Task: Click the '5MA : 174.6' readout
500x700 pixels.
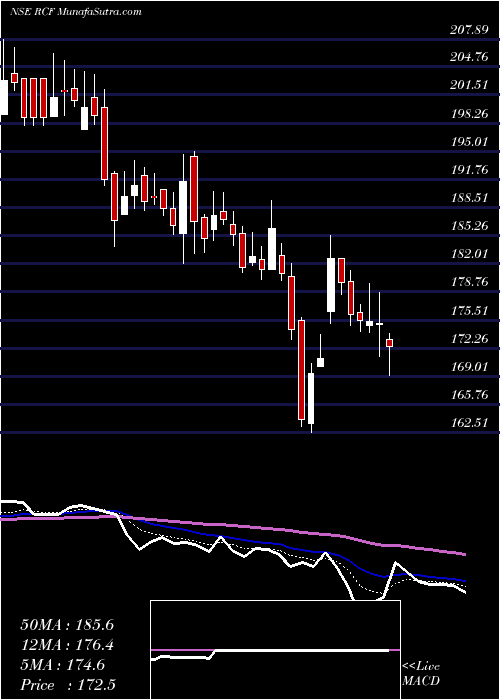Action: pyautogui.click(x=62, y=665)
